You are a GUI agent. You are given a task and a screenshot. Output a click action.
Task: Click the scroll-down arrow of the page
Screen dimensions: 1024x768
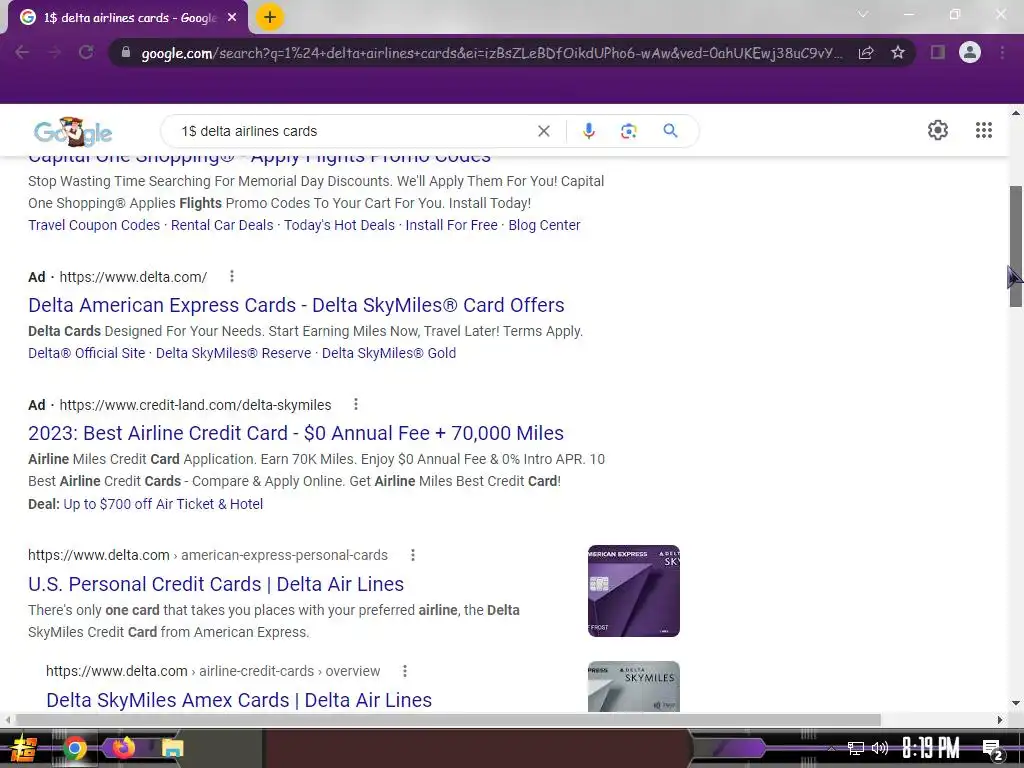click(x=1016, y=703)
